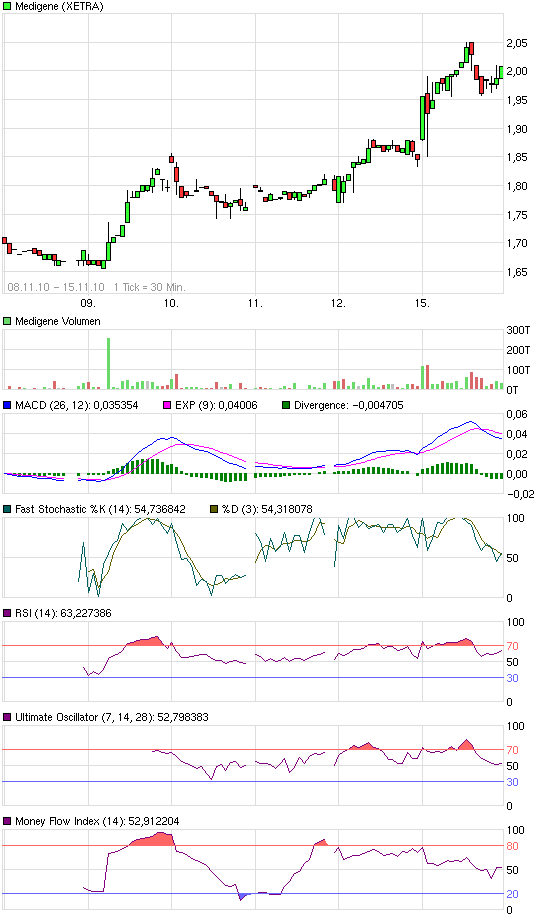Click the blue 30 label on Ultimate Oscillator
545x918 pixels.
[x=512, y=782]
